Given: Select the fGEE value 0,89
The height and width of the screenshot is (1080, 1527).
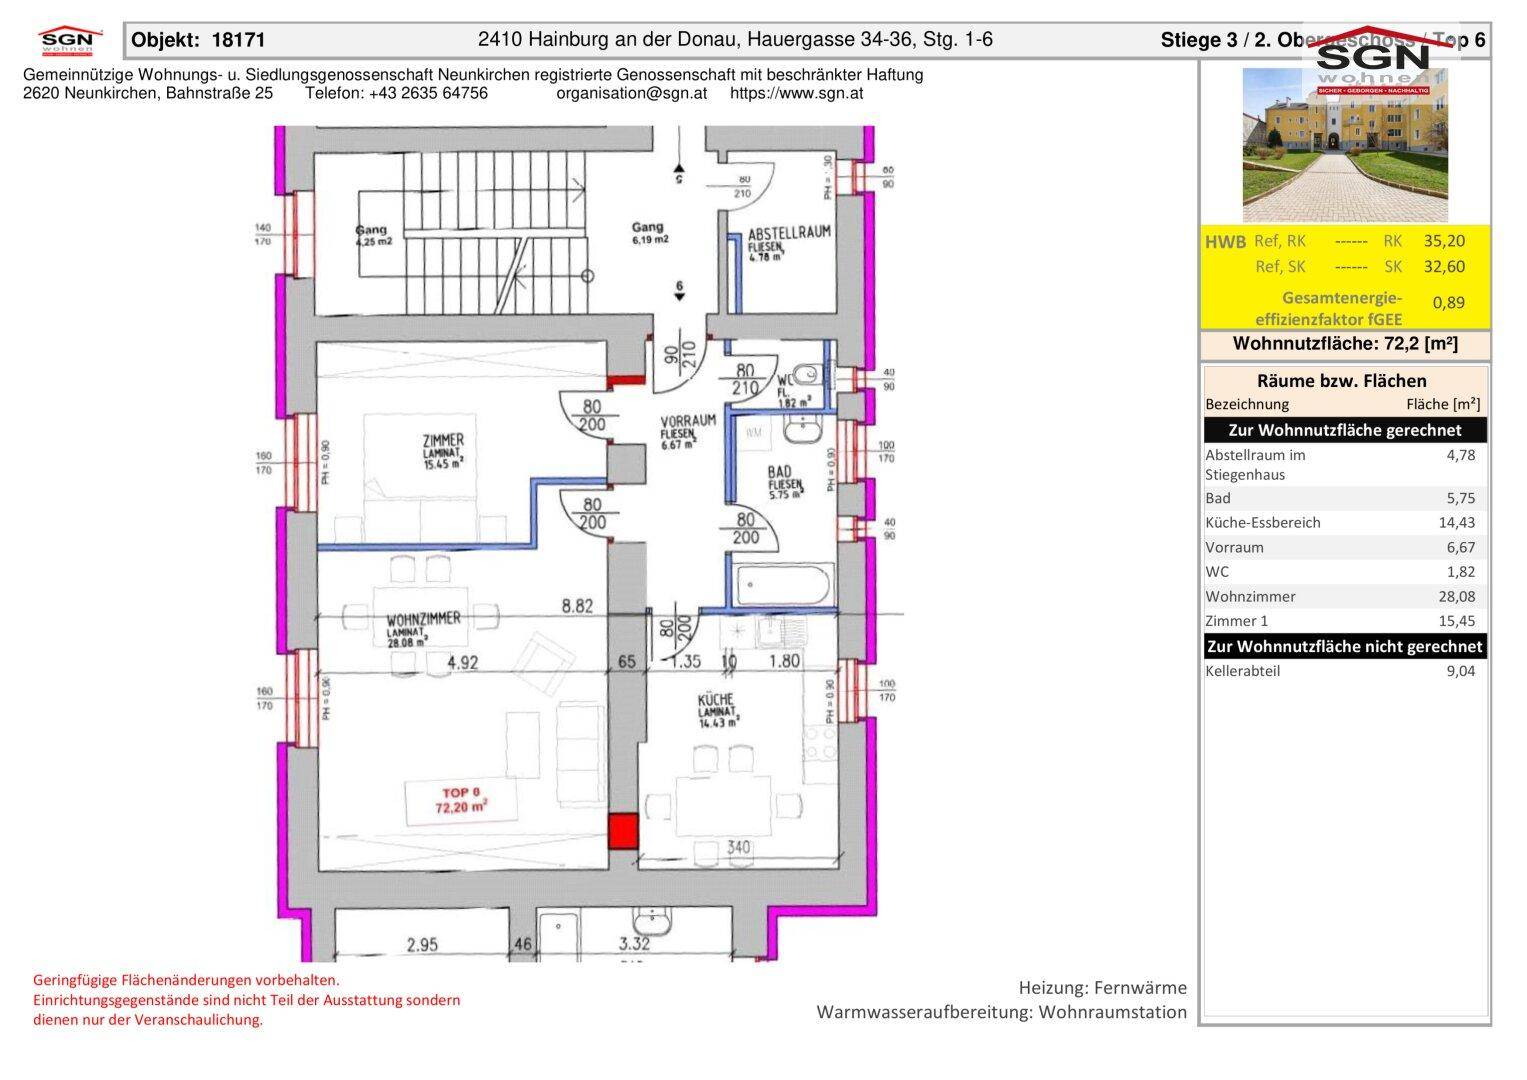Looking at the screenshot, I should click(x=1448, y=302).
